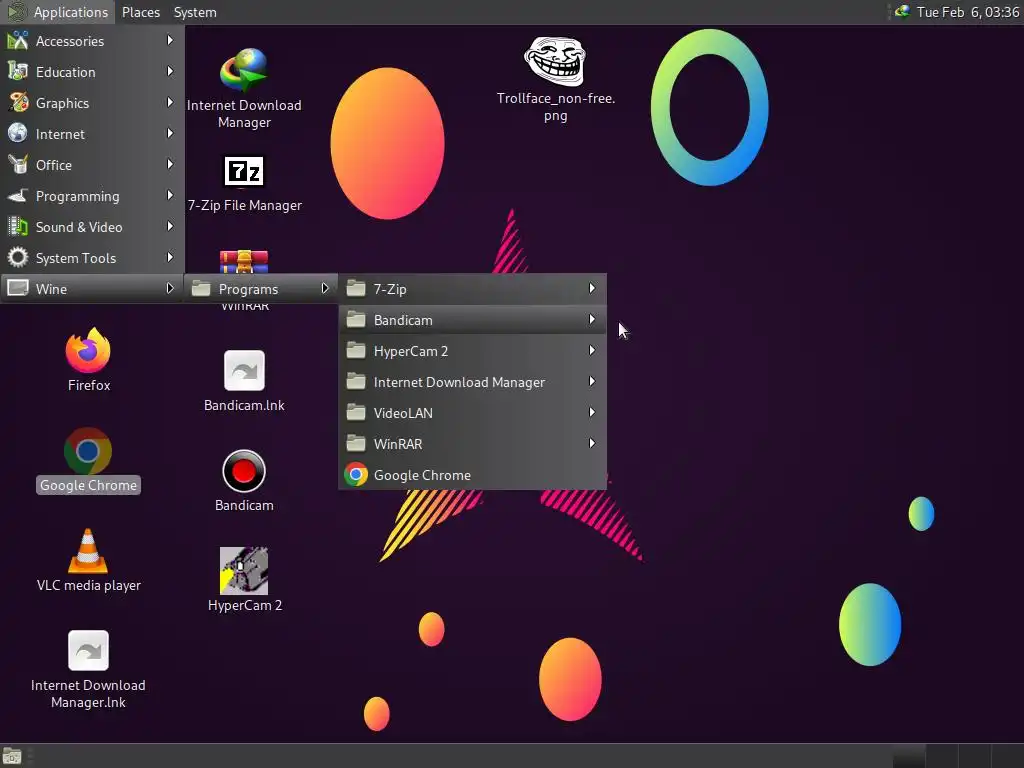Viewport: 1024px width, 768px height.
Task: Launch Firefox from the desktop
Action: 88,360
